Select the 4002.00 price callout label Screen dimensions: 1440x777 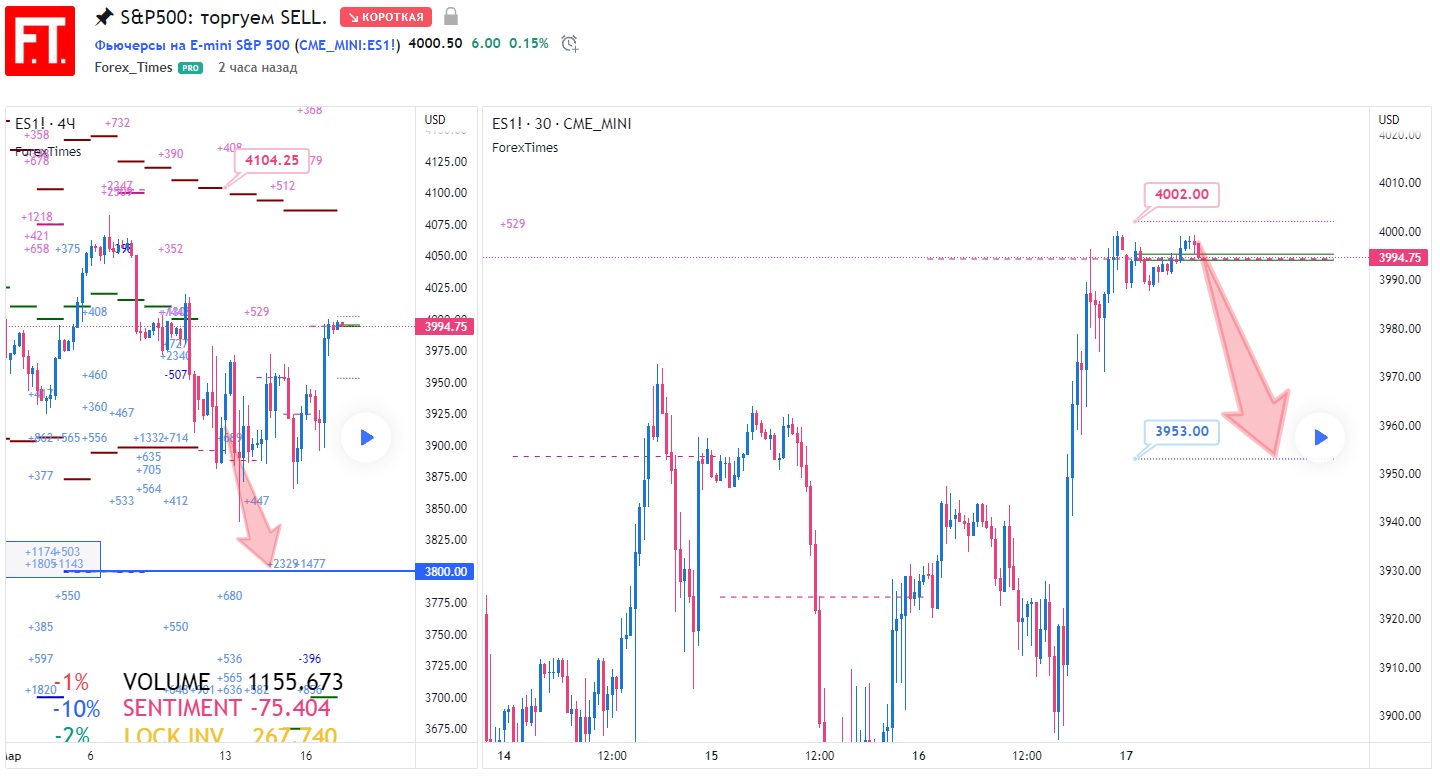[x=1181, y=194]
